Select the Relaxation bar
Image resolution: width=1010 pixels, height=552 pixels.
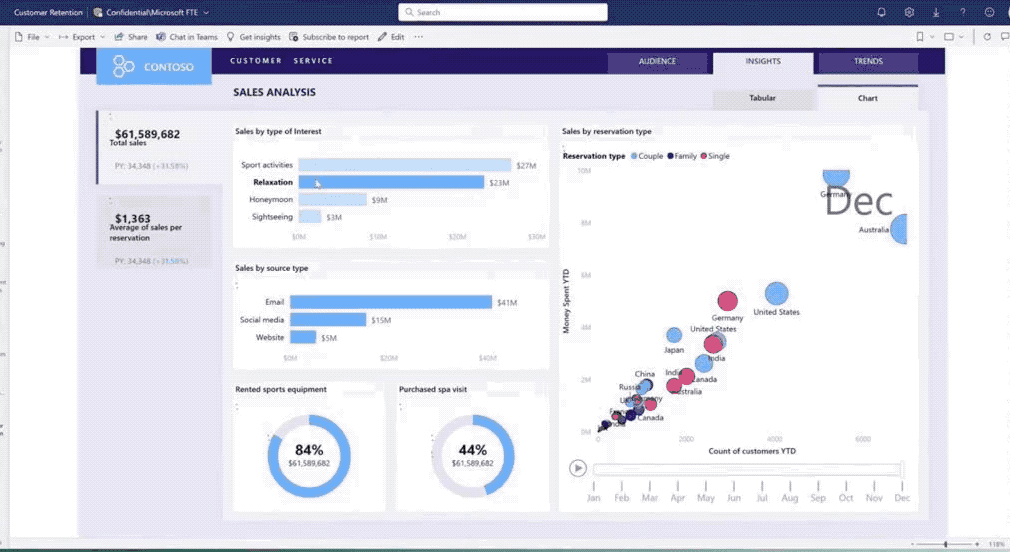(391, 182)
